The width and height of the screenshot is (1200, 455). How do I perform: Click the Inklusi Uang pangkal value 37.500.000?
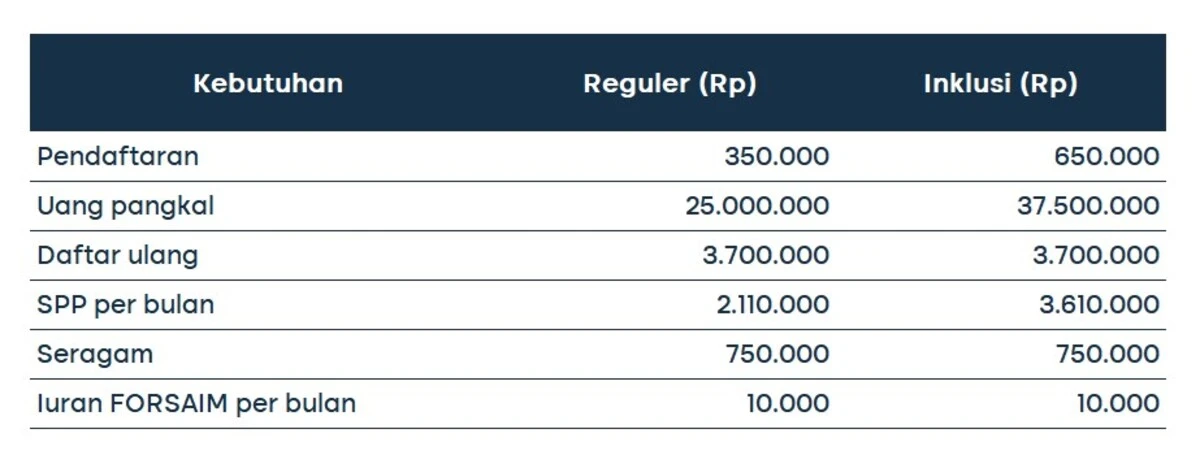[x=1088, y=206]
